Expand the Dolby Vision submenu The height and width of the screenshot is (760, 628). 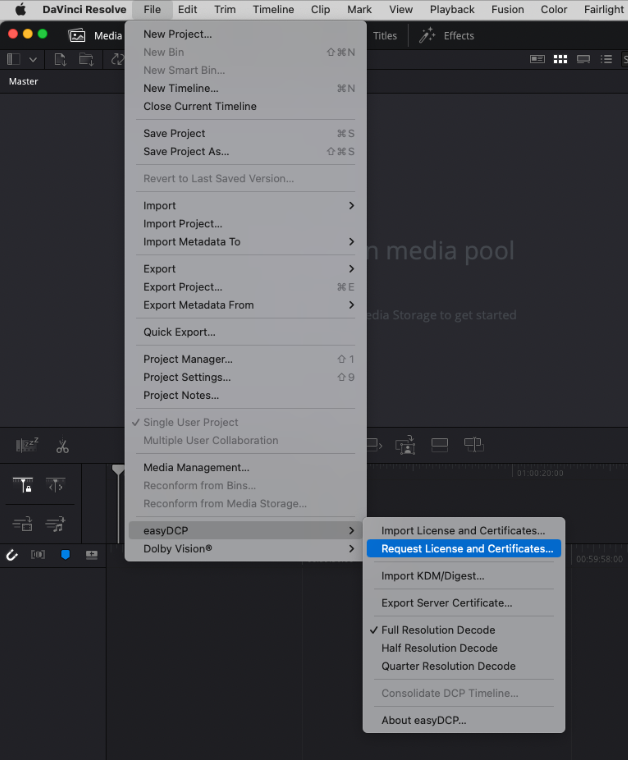point(246,549)
